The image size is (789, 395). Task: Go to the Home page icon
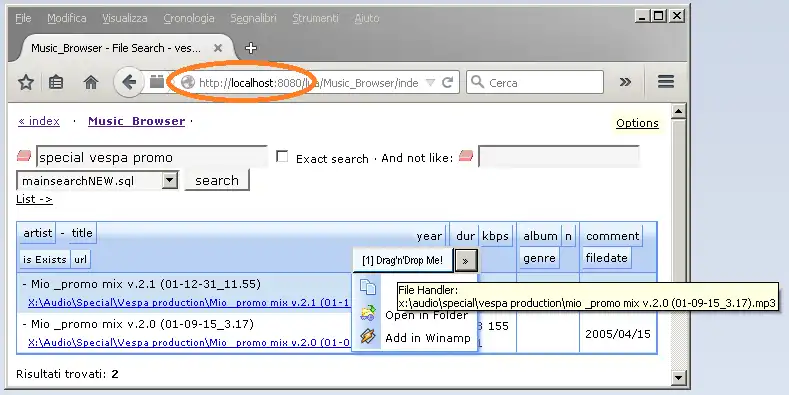pyautogui.click(x=91, y=82)
